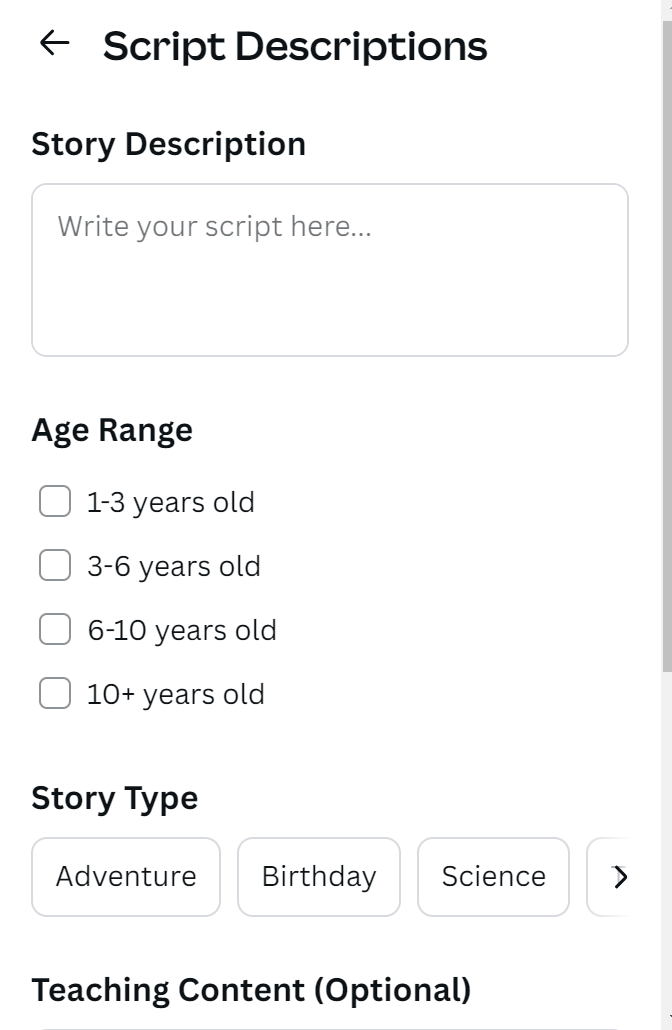The height and width of the screenshot is (1030, 672).
Task: Click the 'Story Description' heading
Action: click(x=168, y=144)
